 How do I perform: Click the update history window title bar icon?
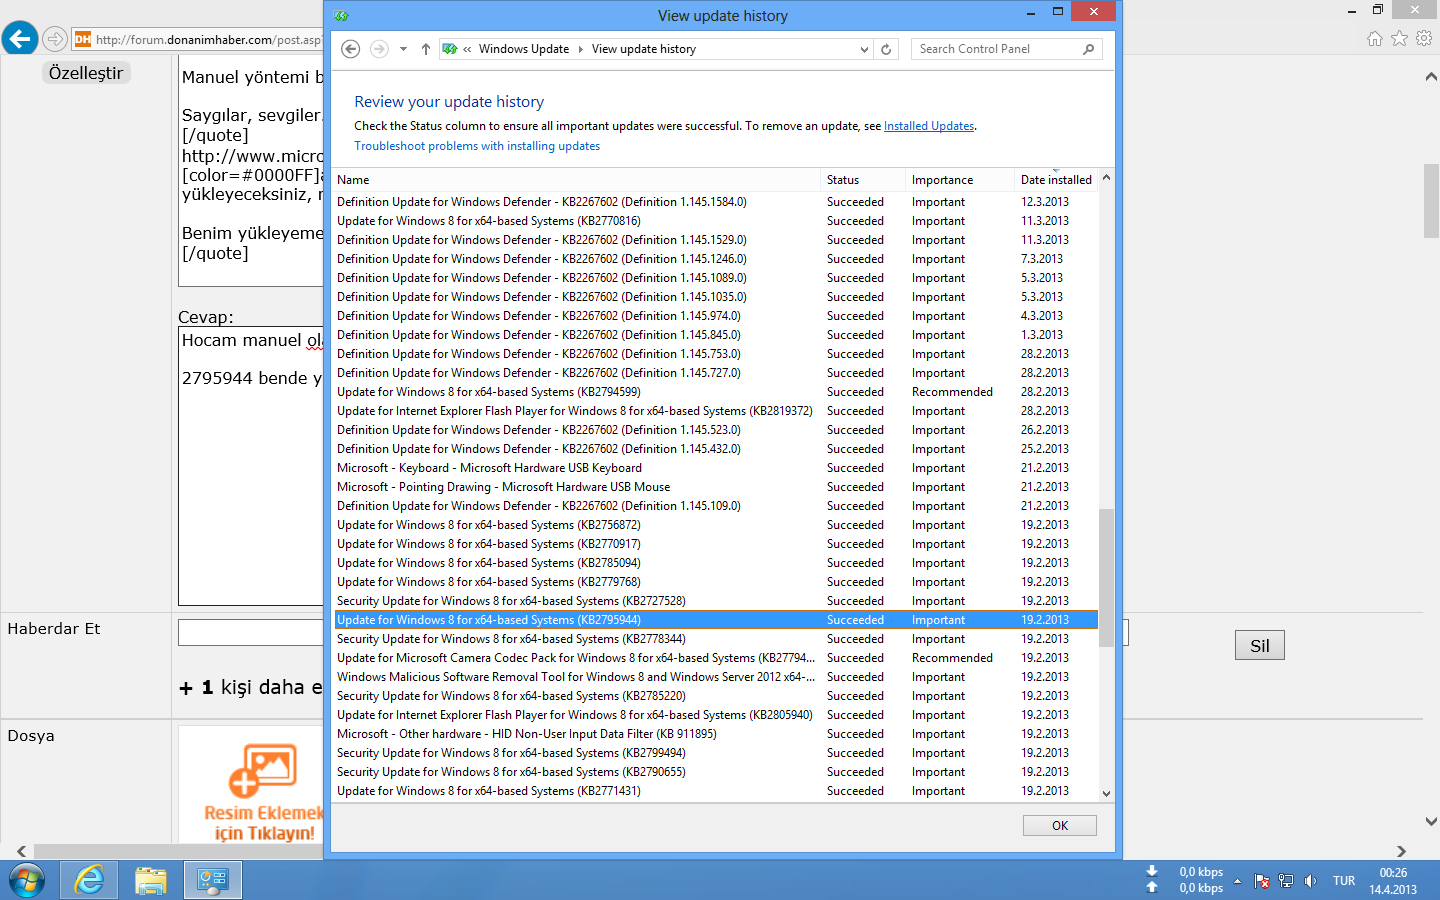click(342, 16)
